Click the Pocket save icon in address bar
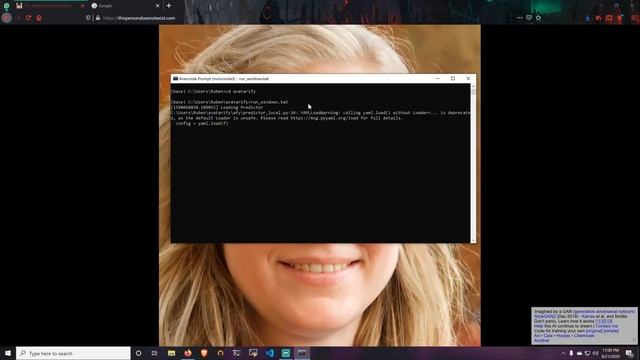The height and width of the screenshot is (360, 640). click(x=529, y=18)
